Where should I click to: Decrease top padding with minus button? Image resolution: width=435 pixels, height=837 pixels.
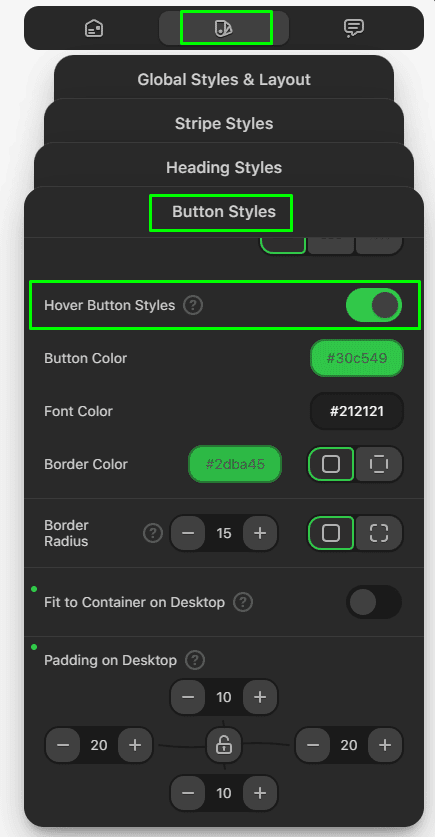[188, 697]
